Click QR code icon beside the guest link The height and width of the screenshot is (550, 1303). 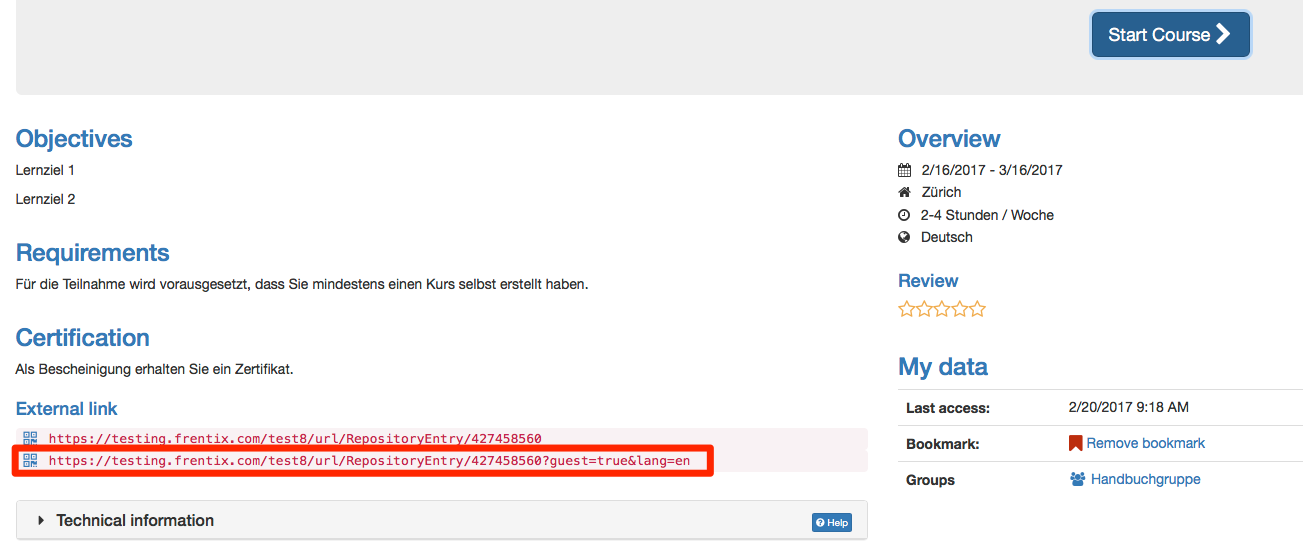point(30,461)
